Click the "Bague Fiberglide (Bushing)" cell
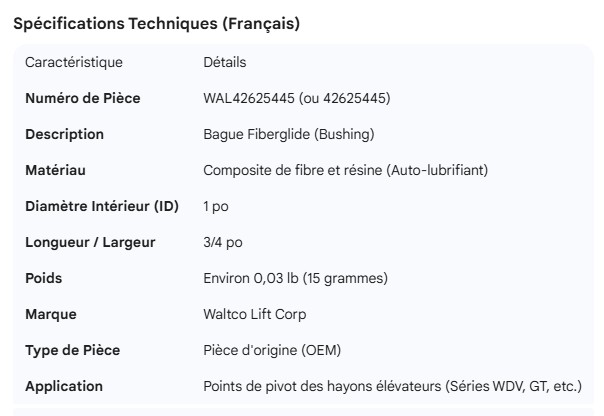604x416 pixels. click(x=289, y=134)
